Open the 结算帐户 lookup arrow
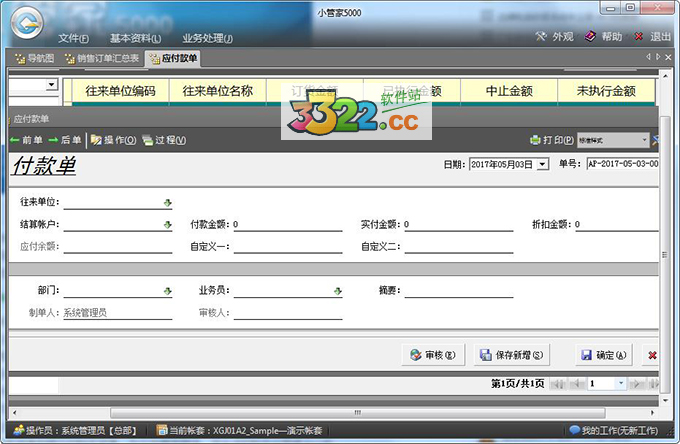 (167, 225)
